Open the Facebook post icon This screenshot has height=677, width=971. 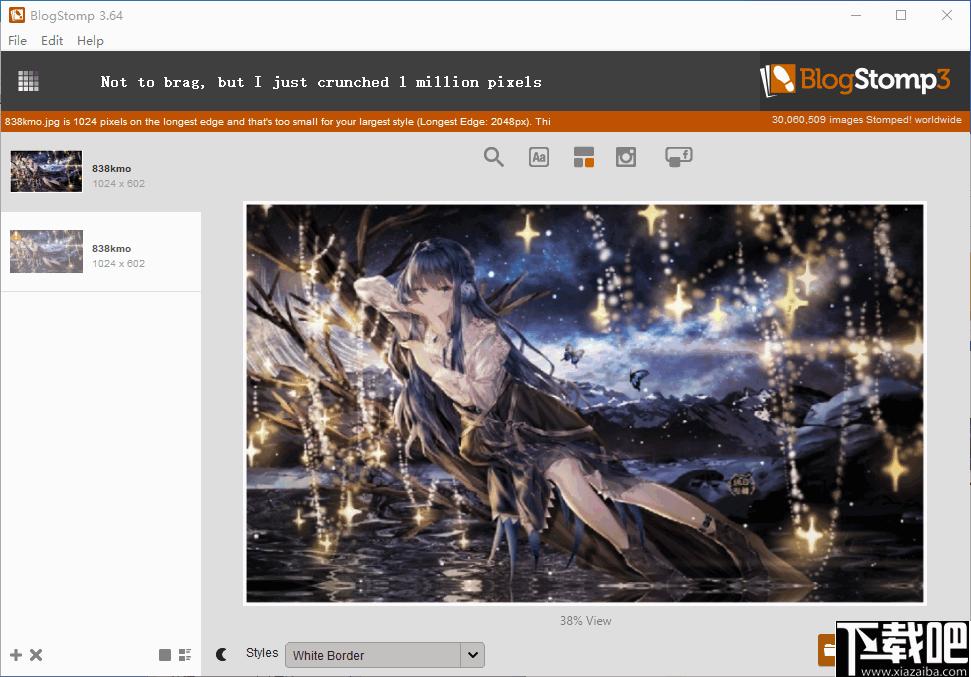(679, 157)
